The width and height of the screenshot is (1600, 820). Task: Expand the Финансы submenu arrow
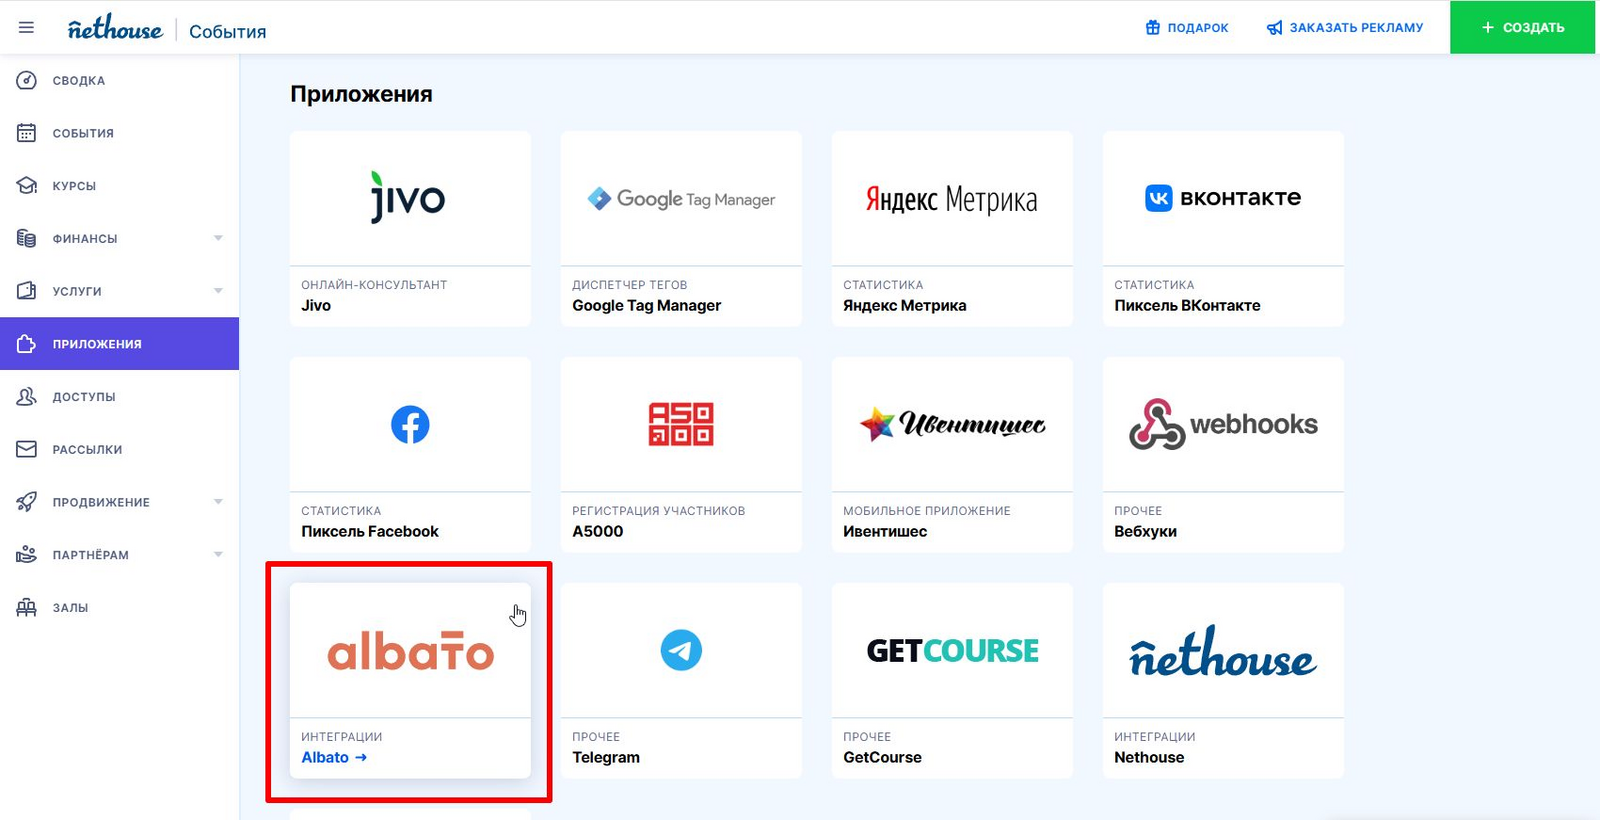pos(218,238)
